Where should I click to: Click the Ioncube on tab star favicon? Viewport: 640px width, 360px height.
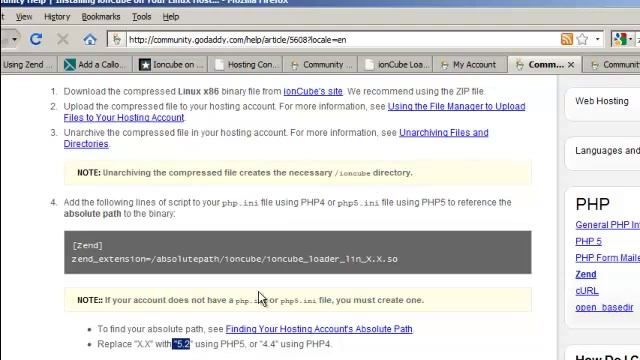145,64
